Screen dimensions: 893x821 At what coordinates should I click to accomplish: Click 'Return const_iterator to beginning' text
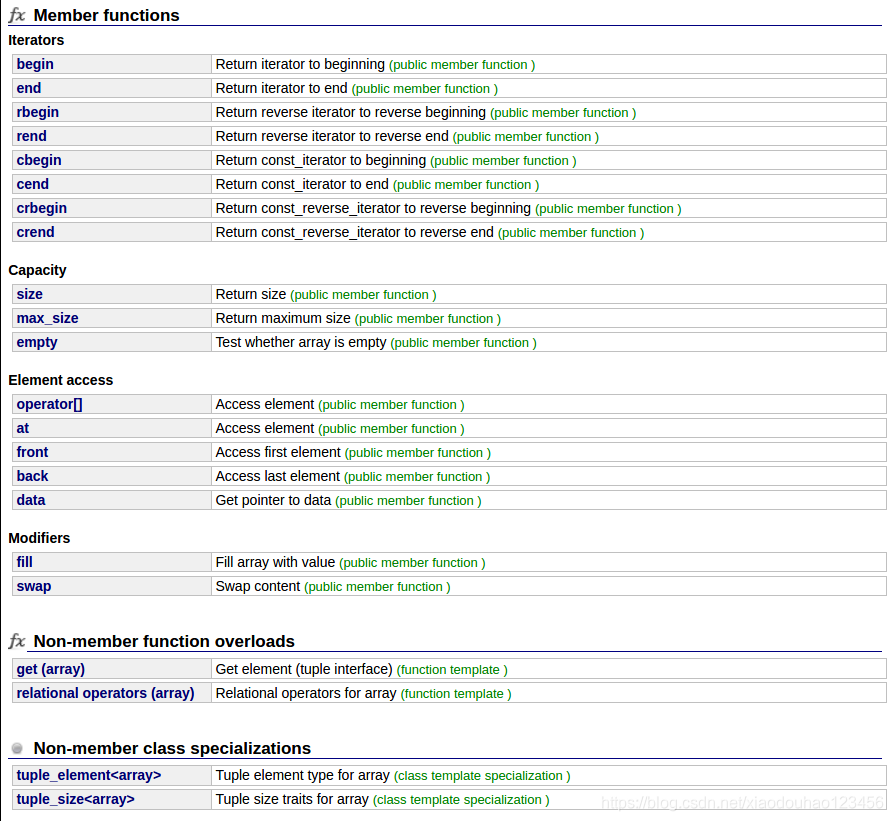[x=321, y=160]
